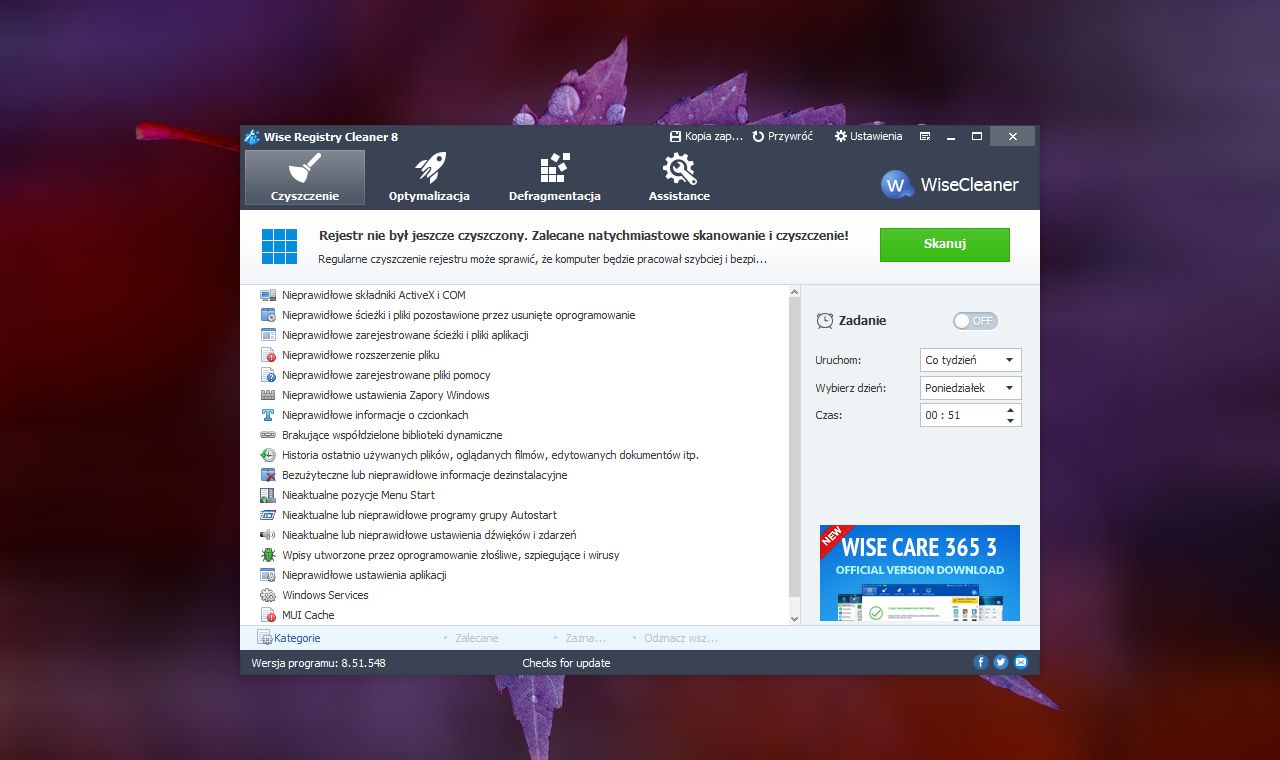Click icon for paths left by removed software
The width and height of the screenshot is (1280, 760).
click(267, 315)
